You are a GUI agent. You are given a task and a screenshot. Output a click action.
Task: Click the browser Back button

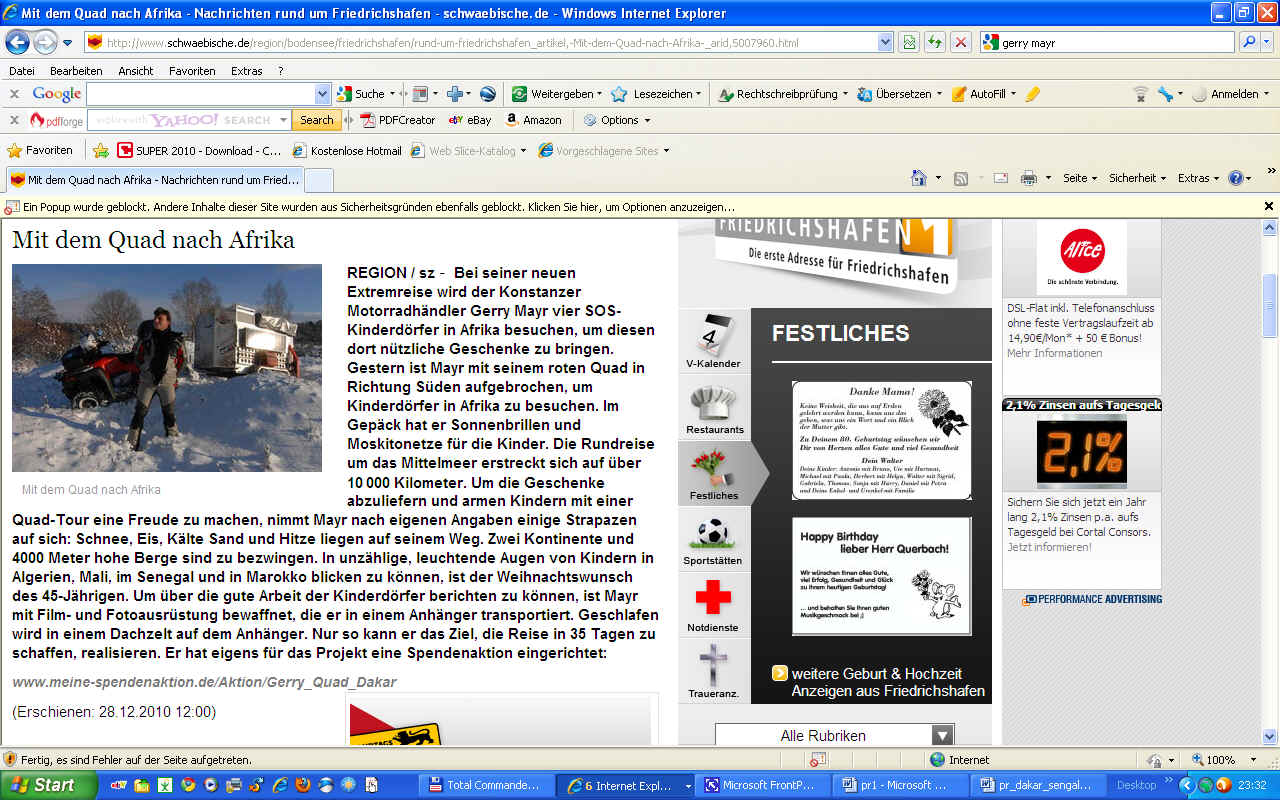(x=17, y=42)
